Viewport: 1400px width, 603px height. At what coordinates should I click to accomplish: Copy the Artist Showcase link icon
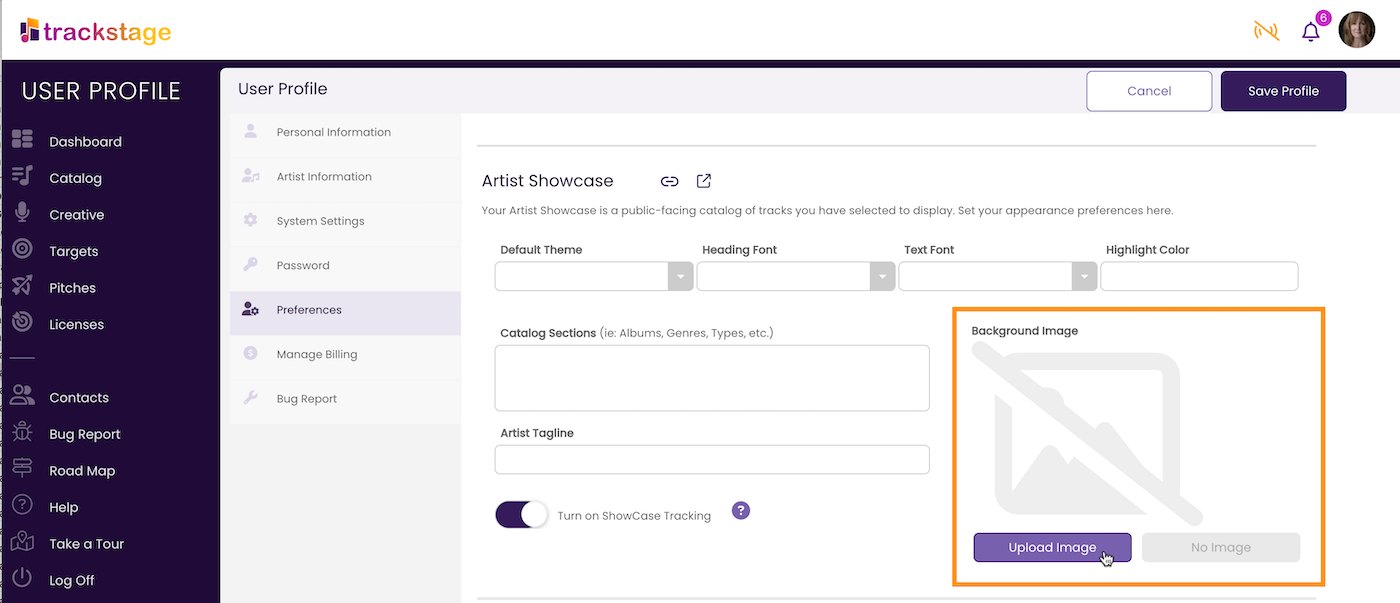pyautogui.click(x=670, y=181)
